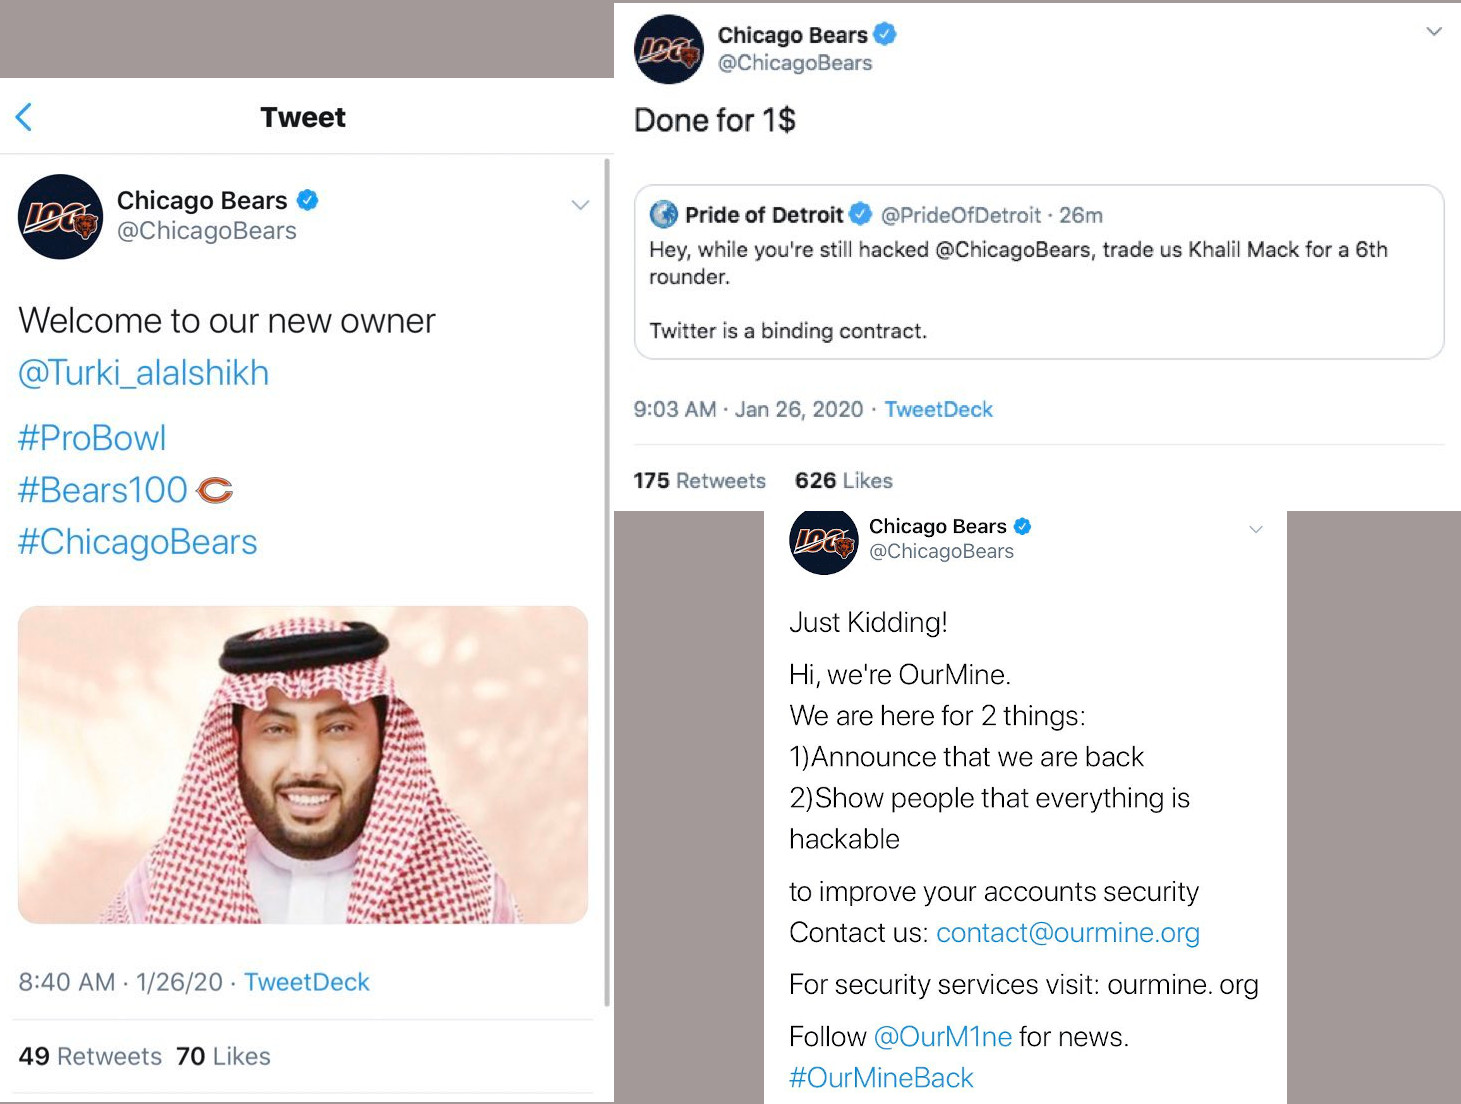
Task: Open dropdown chevron on Done for 1$ tweet
Action: coord(1433,32)
